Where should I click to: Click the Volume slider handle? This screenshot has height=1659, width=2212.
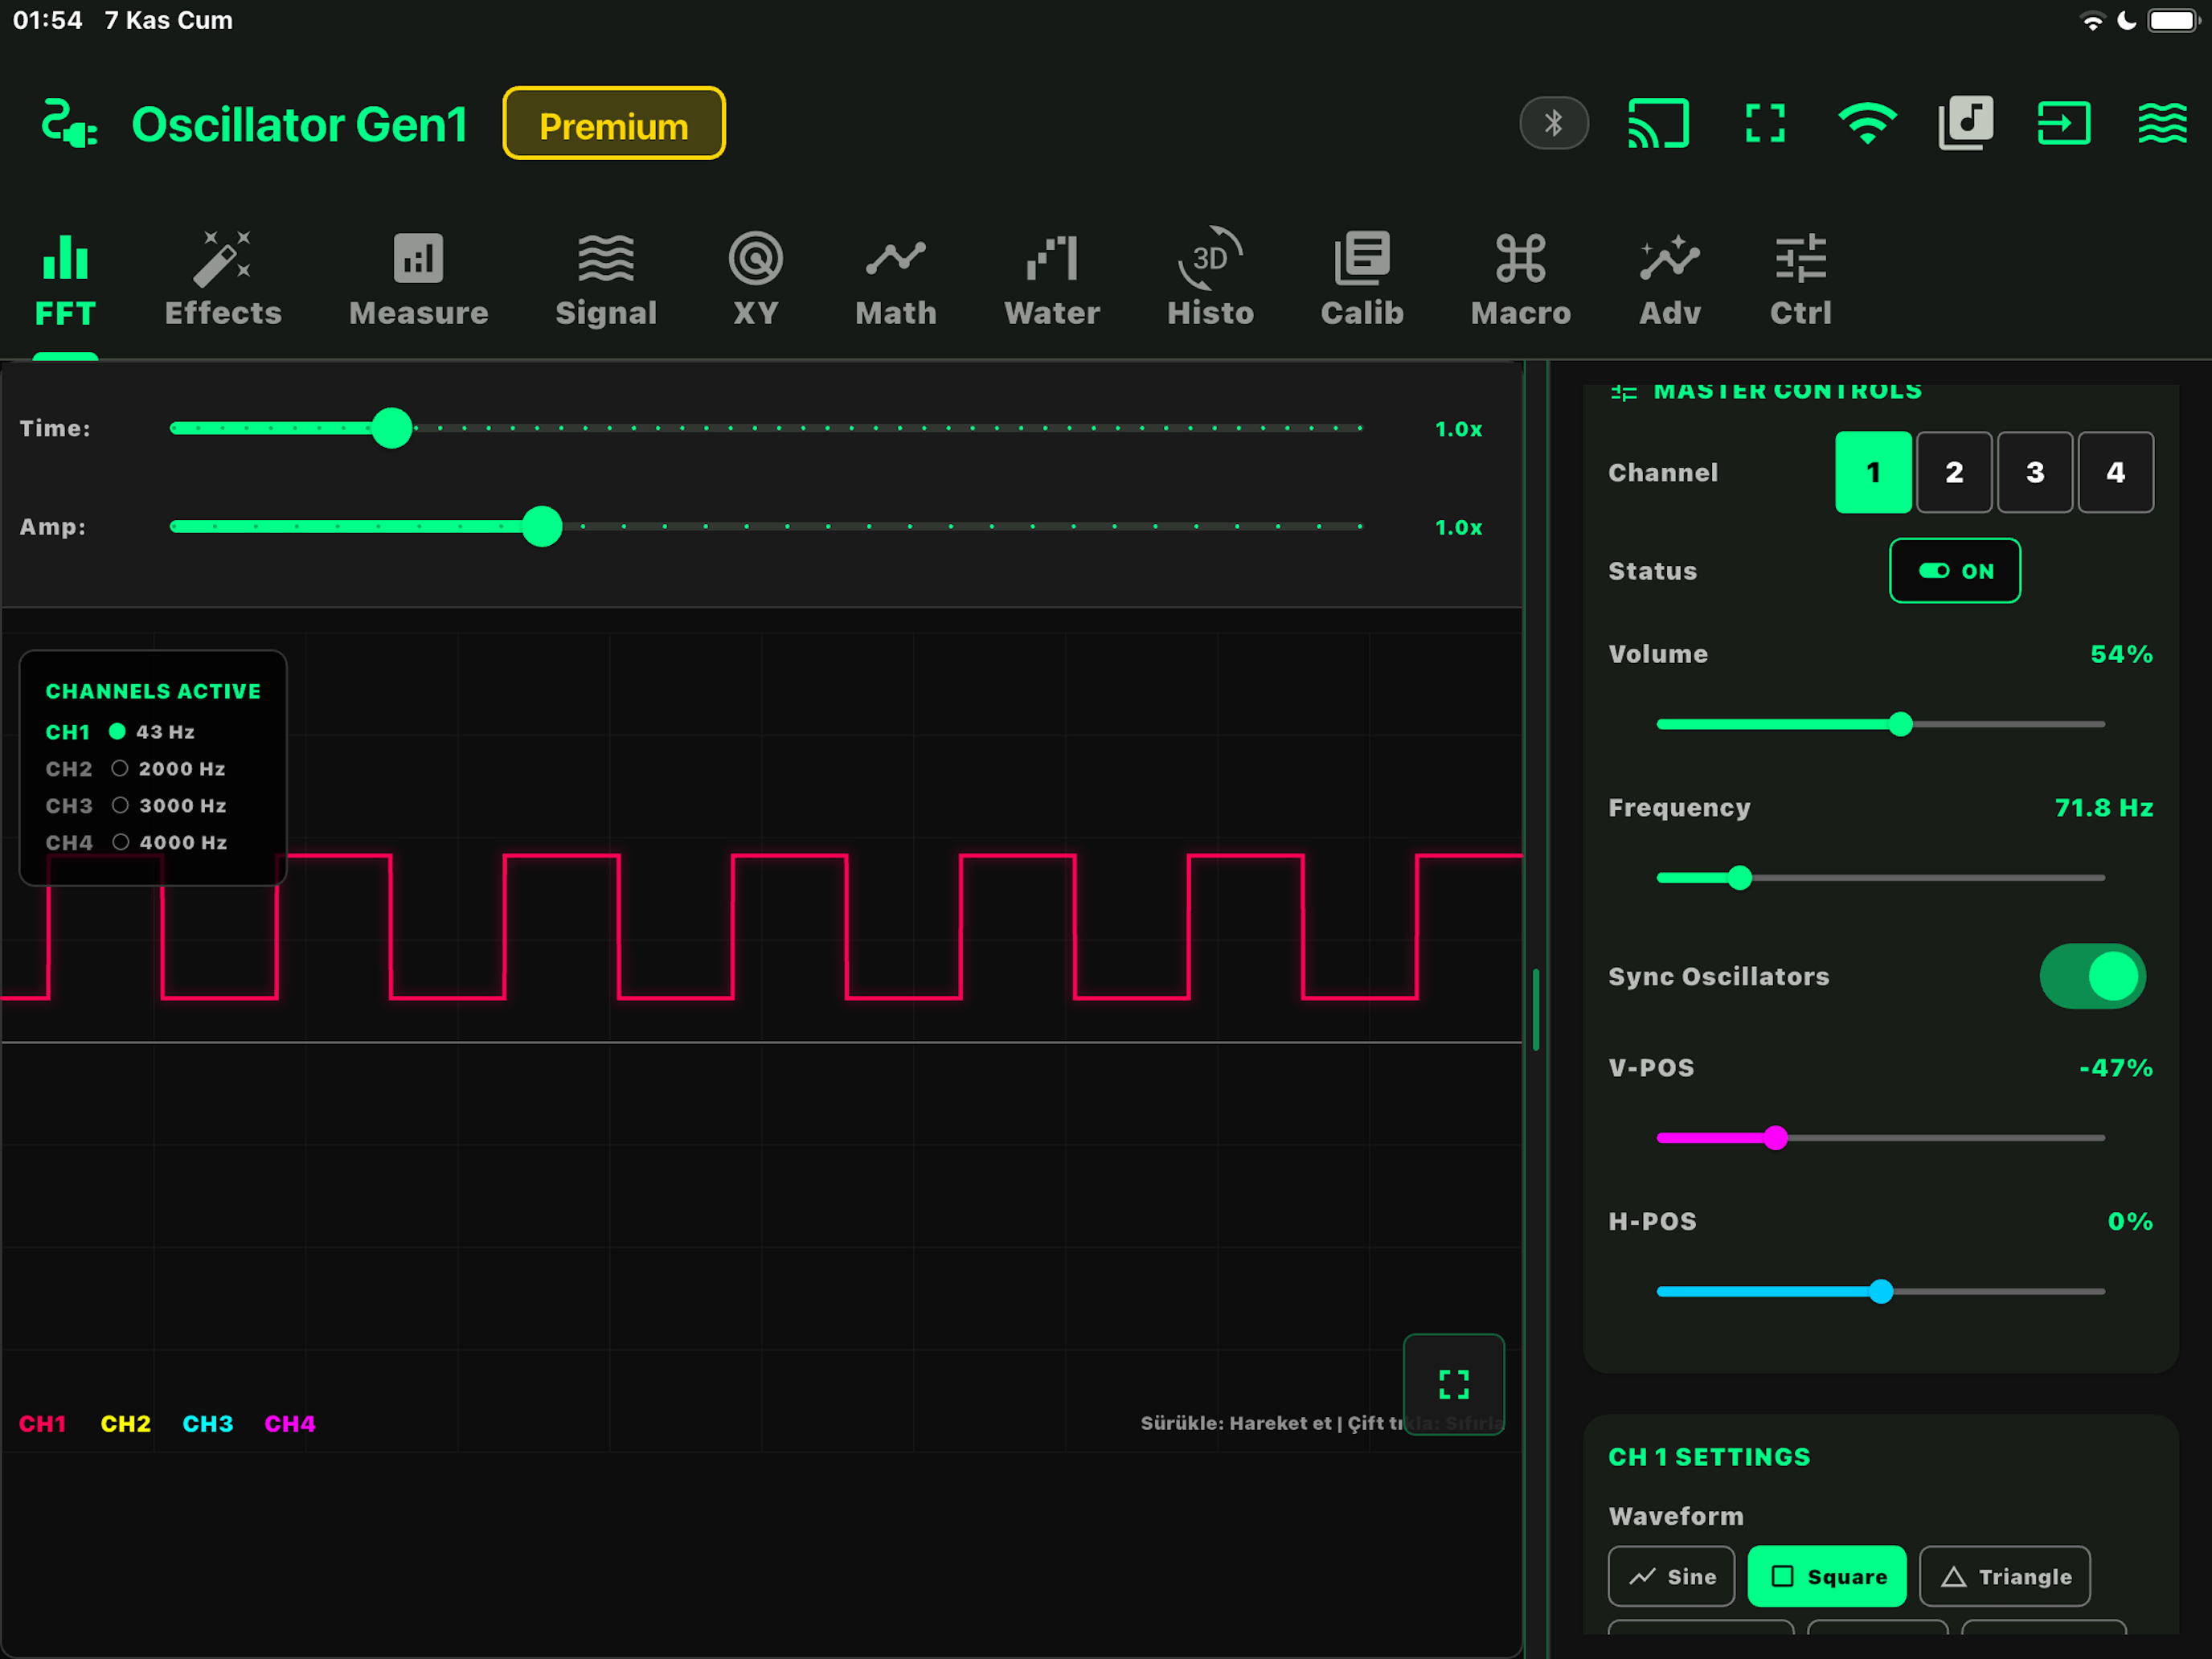point(1901,724)
